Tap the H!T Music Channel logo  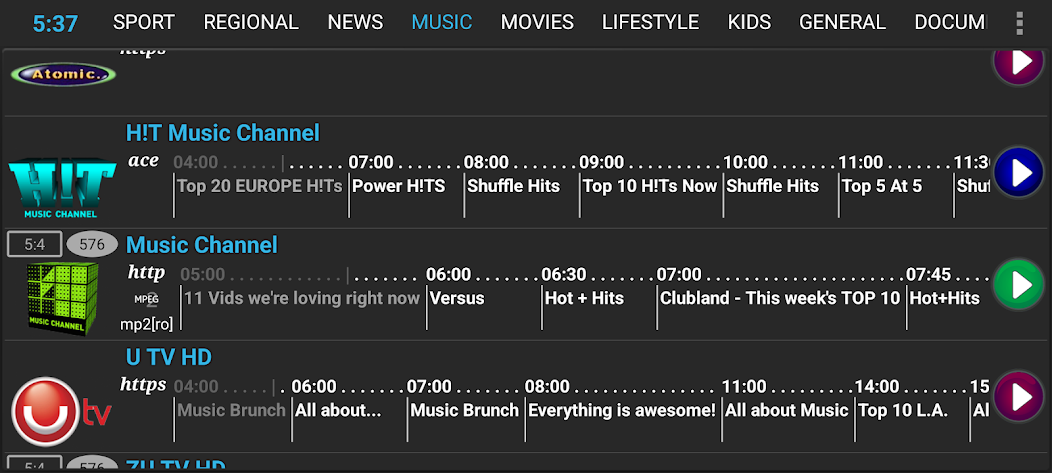coord(61,186)
